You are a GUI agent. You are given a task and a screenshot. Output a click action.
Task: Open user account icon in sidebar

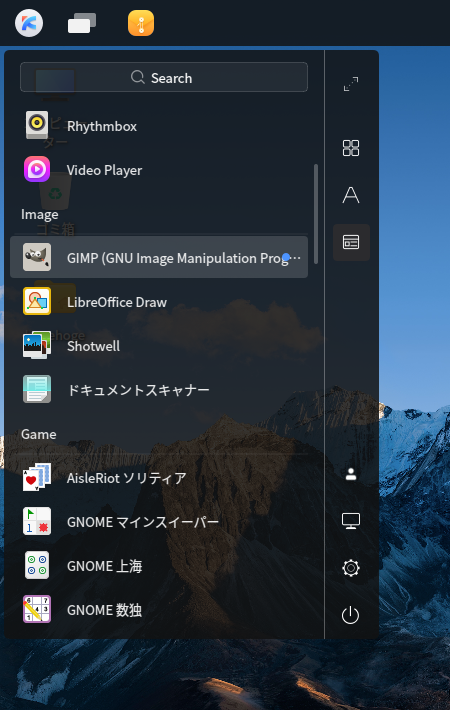(351, 474)
